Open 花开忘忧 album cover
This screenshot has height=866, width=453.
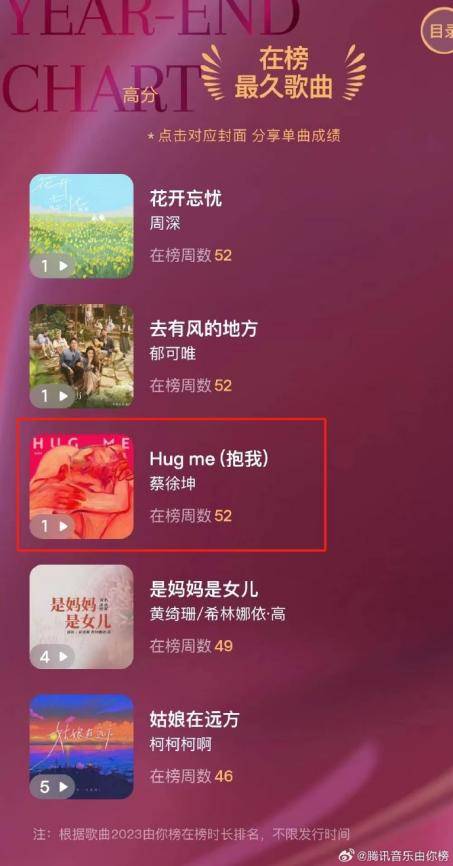[x=81, y=226]
